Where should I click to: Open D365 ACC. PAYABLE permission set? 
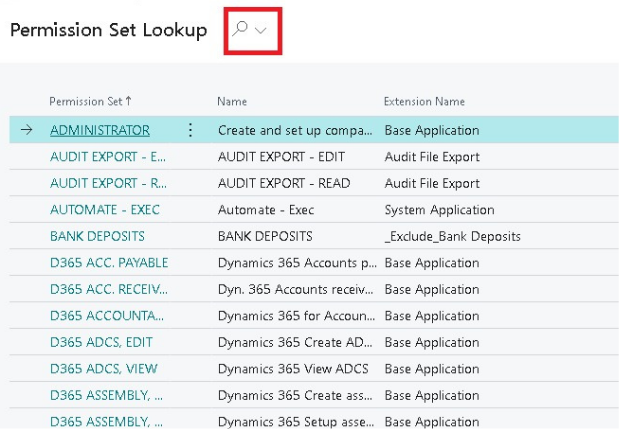click(x=109, y=262)
